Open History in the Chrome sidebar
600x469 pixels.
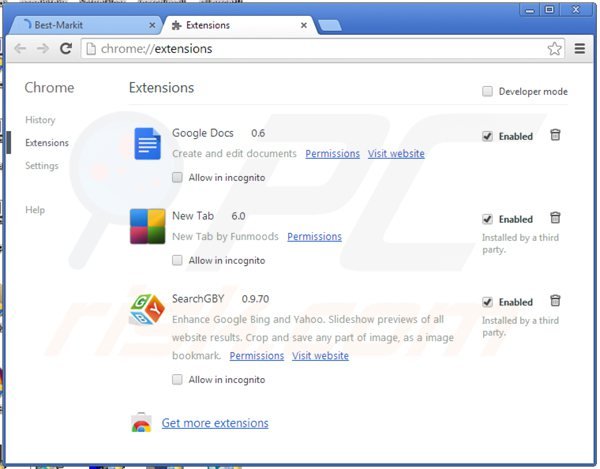40,120
